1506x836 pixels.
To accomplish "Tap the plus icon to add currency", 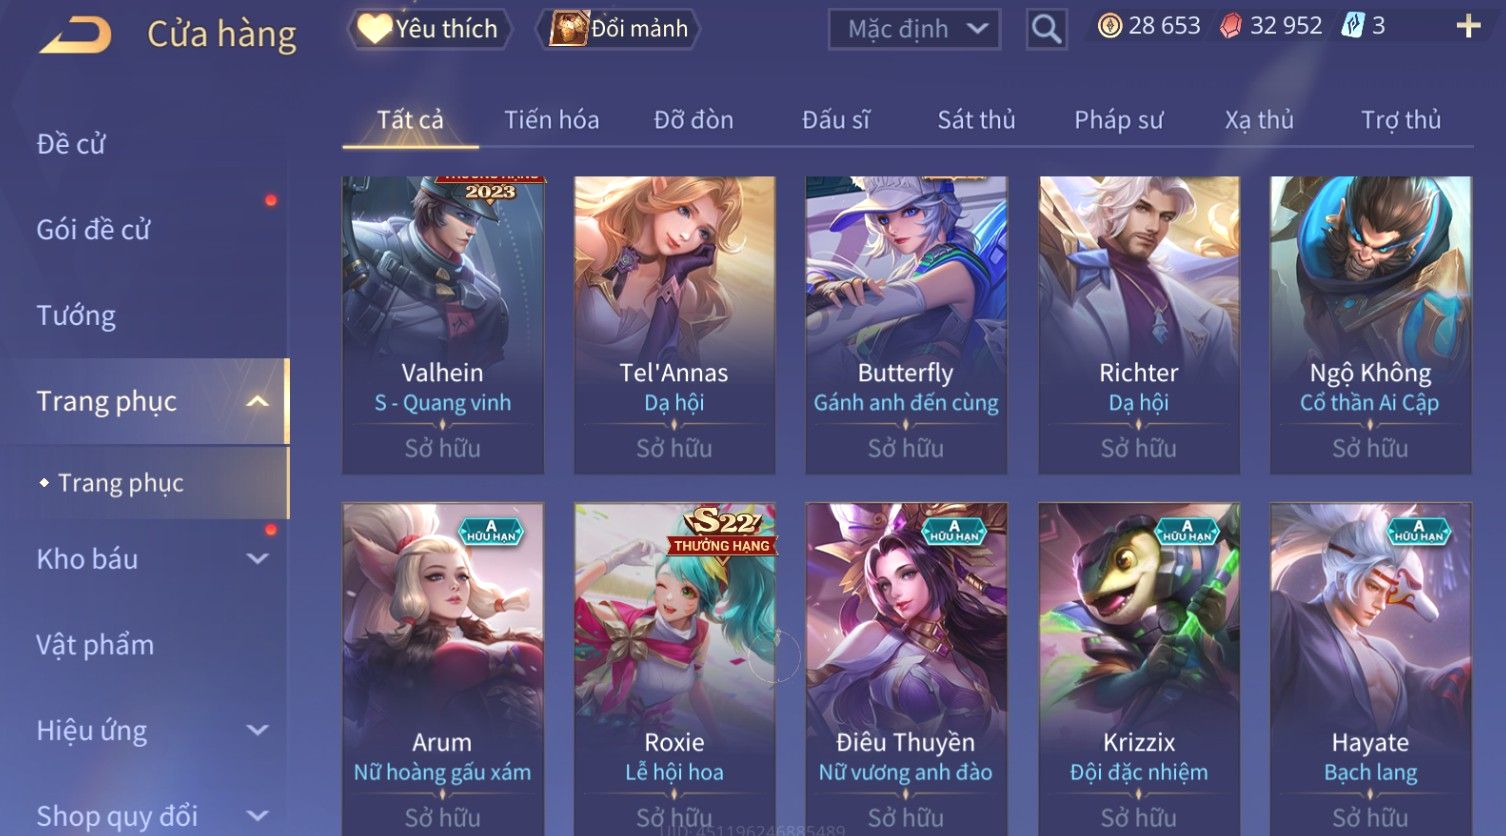I will pos(1468,26).
